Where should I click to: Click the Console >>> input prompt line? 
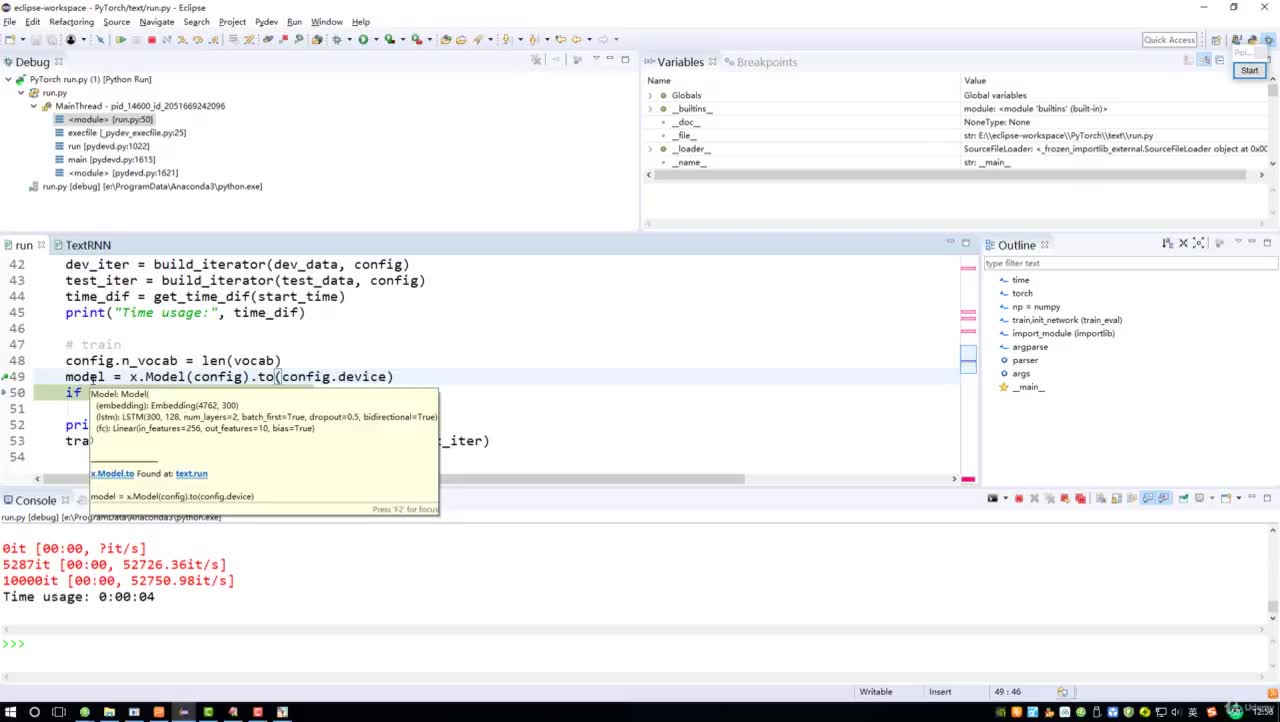tap(635, 643)
